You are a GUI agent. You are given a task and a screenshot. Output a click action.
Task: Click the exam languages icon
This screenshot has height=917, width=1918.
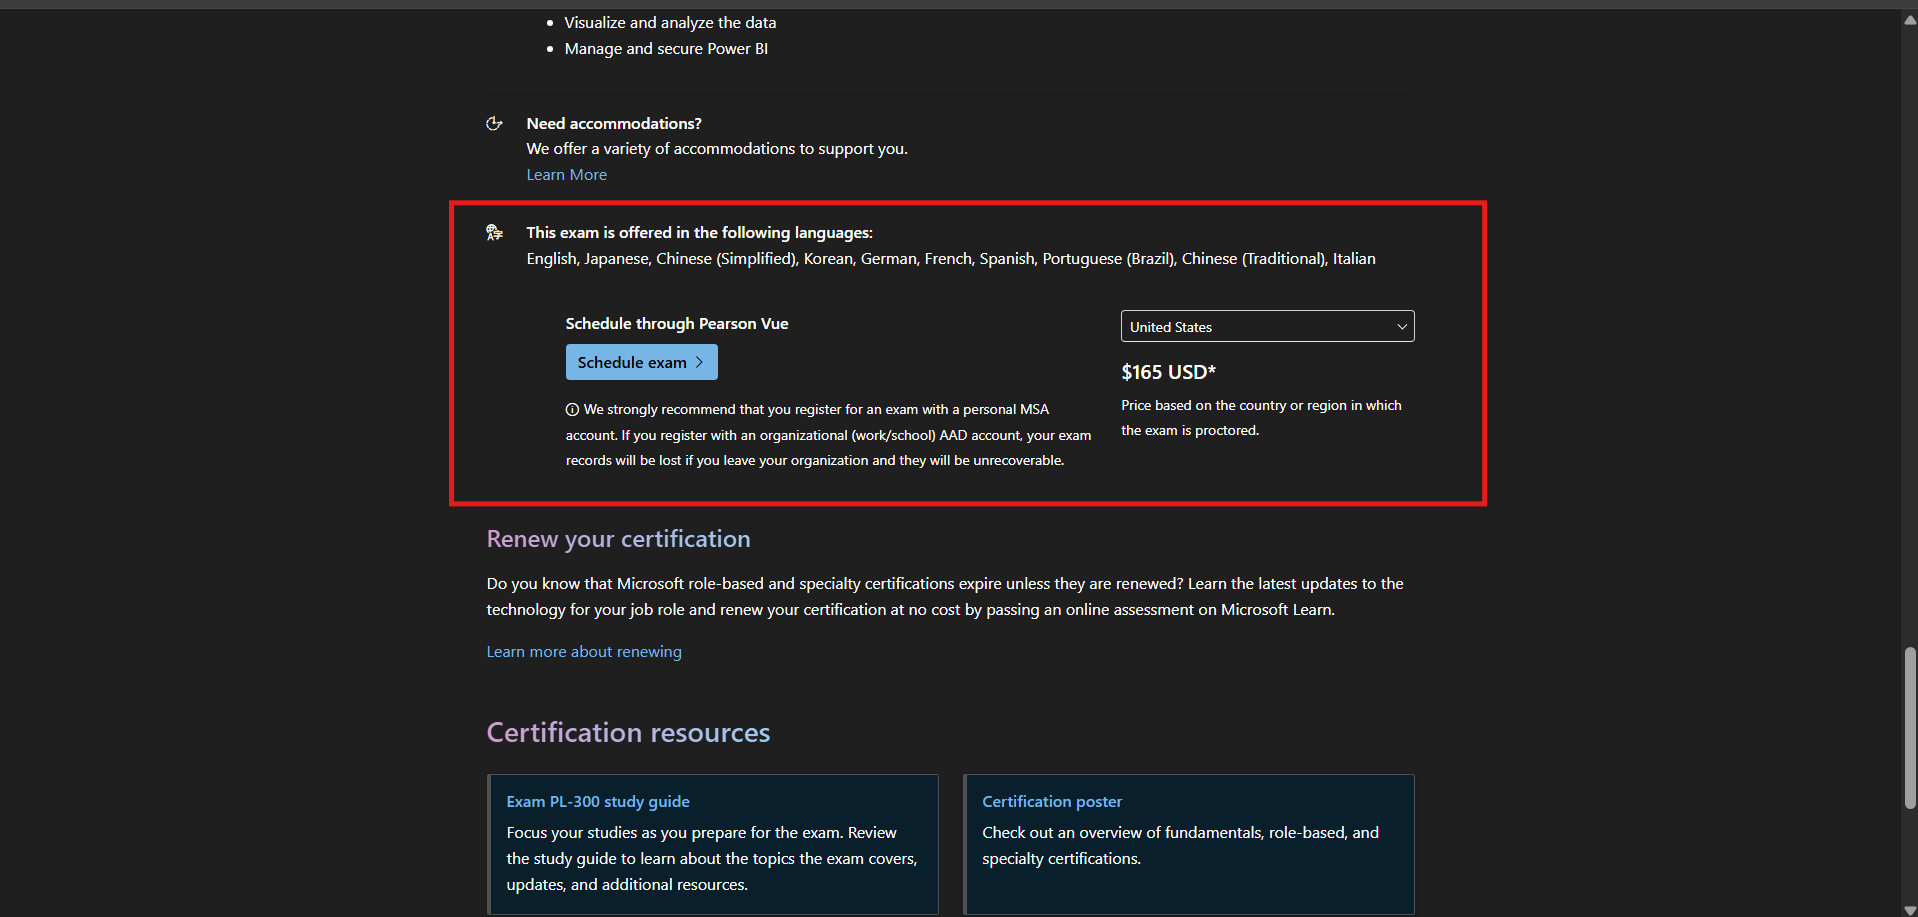(x=494, y=232)
